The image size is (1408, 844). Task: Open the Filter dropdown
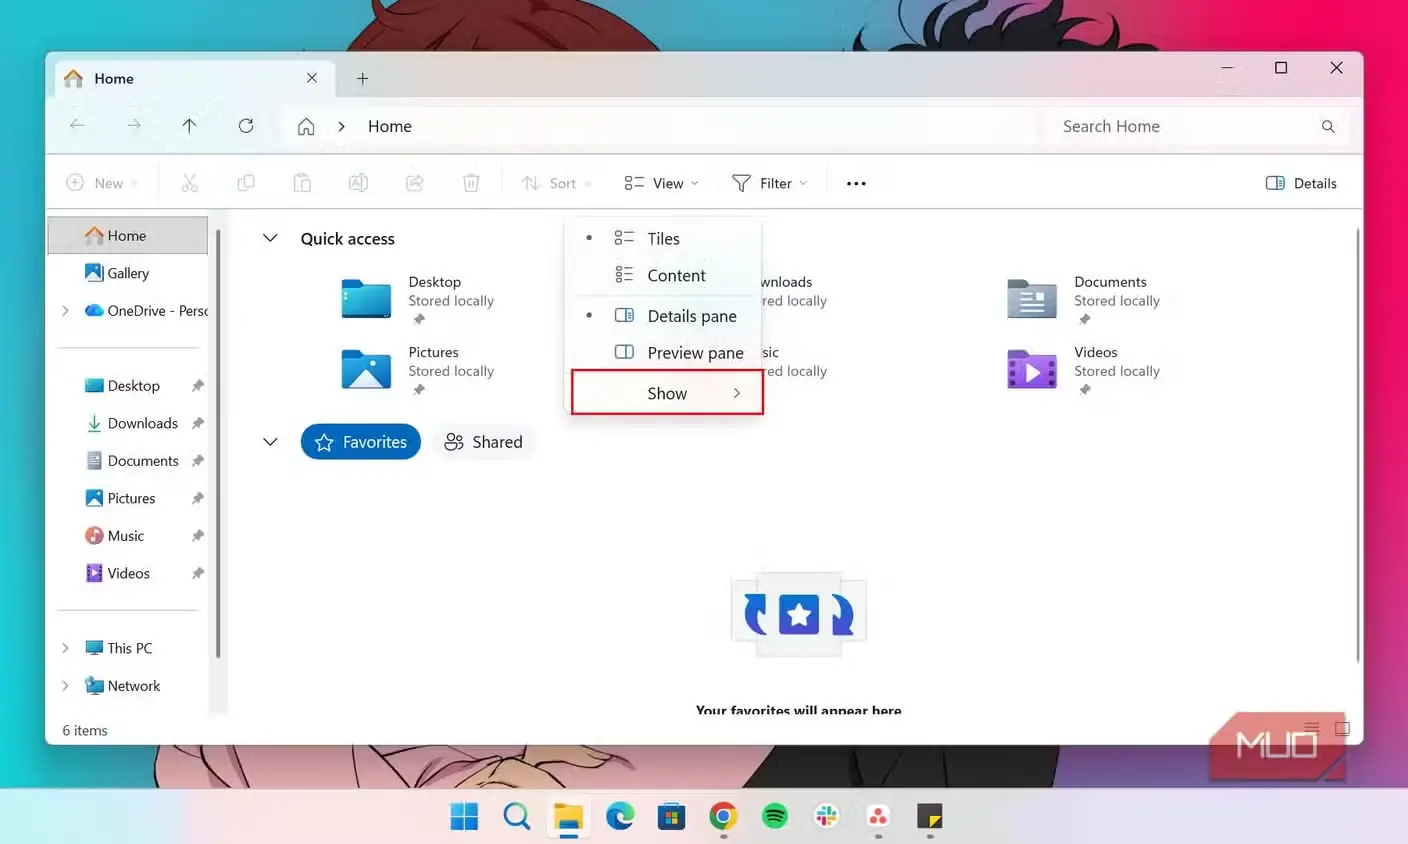769,183
